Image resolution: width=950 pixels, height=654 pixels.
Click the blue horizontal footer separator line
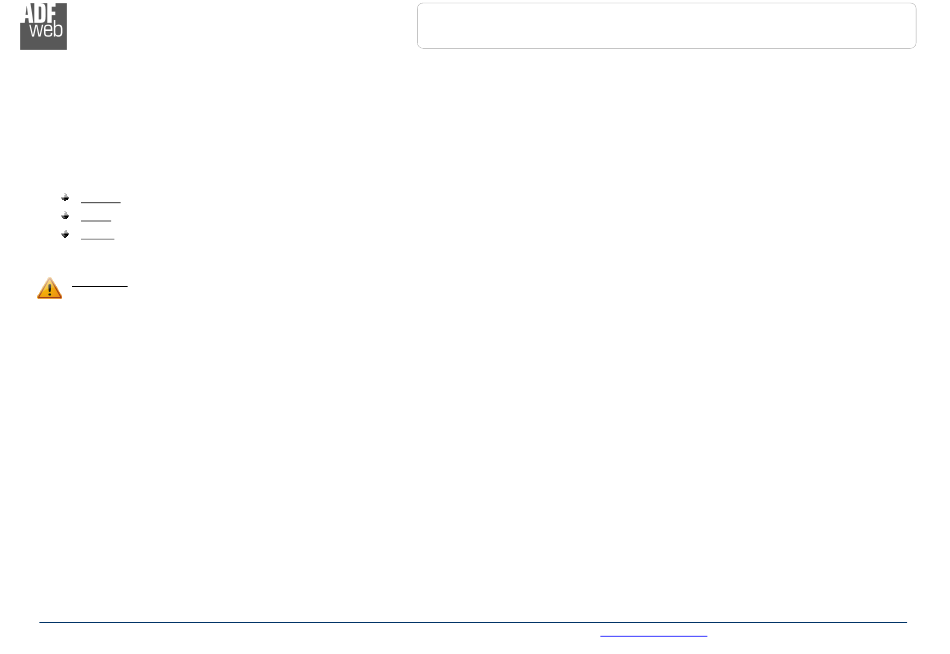coord(473,622)
